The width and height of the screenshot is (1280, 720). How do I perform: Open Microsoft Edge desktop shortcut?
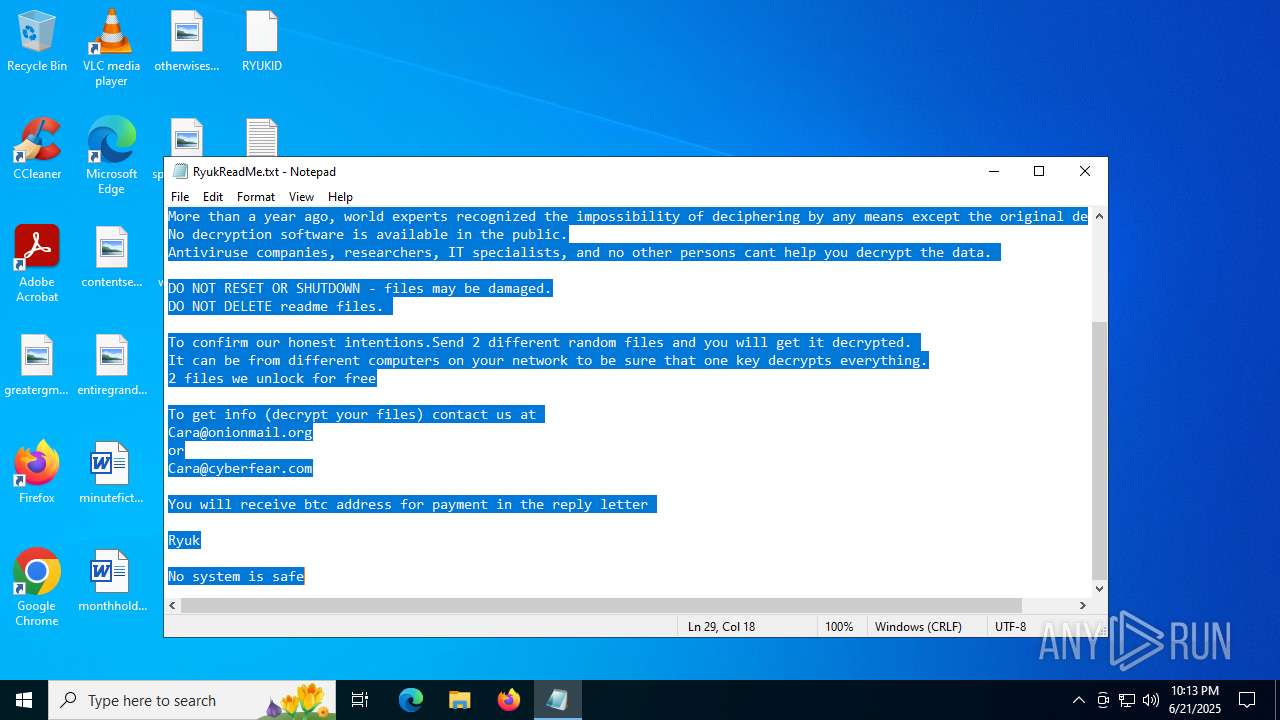[111, 156]
